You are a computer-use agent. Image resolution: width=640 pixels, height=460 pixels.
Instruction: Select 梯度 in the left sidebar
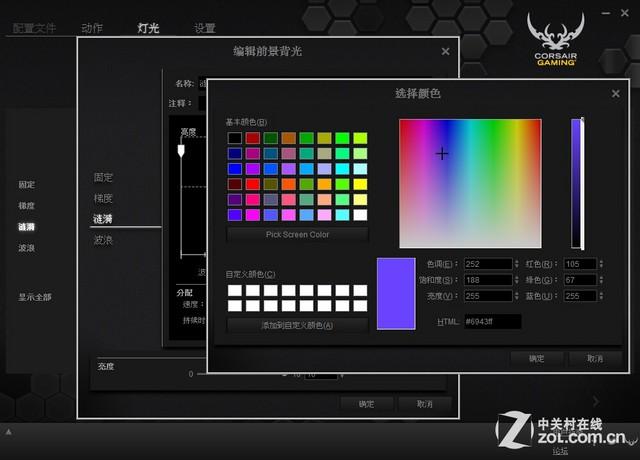coord(27,205)
